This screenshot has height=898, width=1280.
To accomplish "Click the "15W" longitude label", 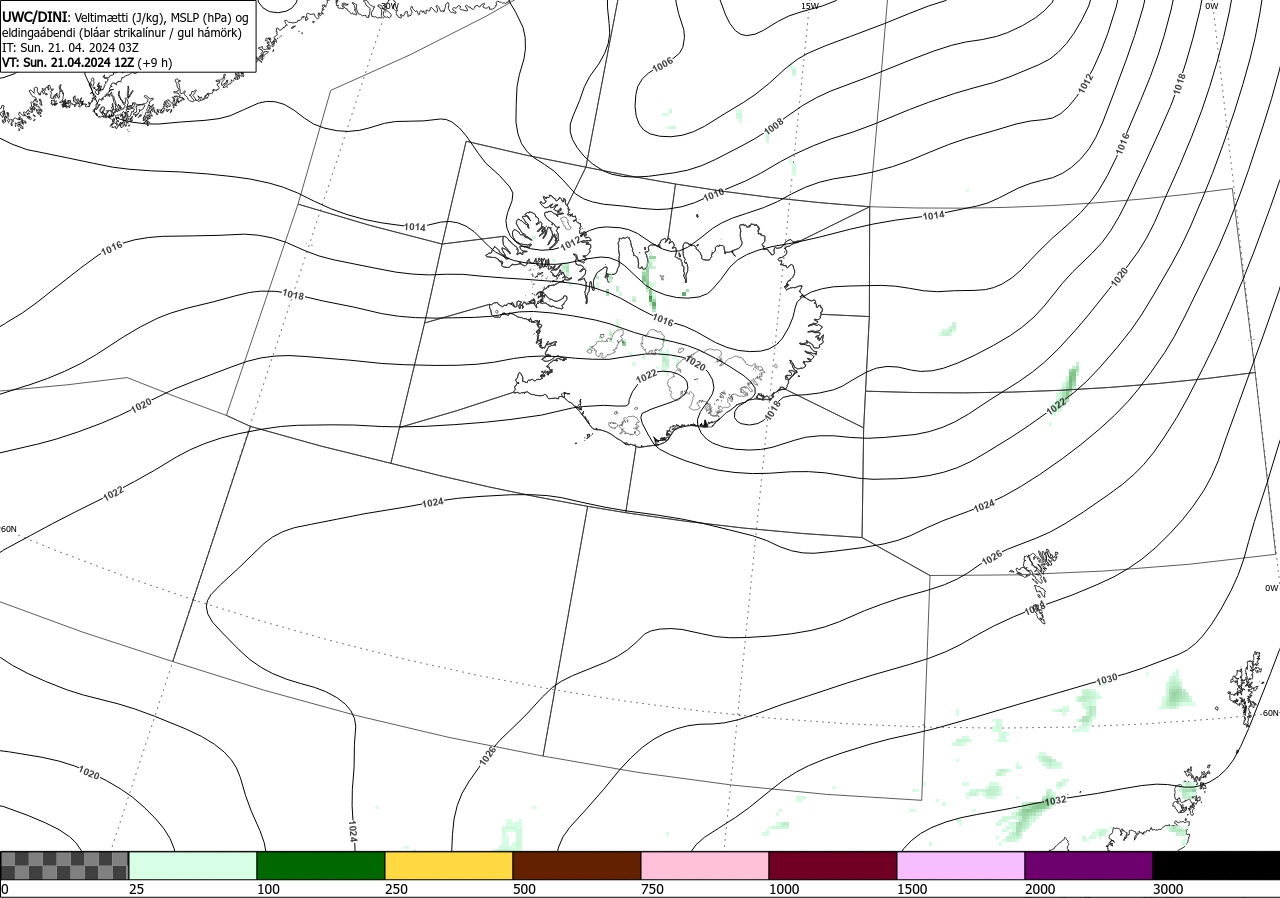I will 809,6.
